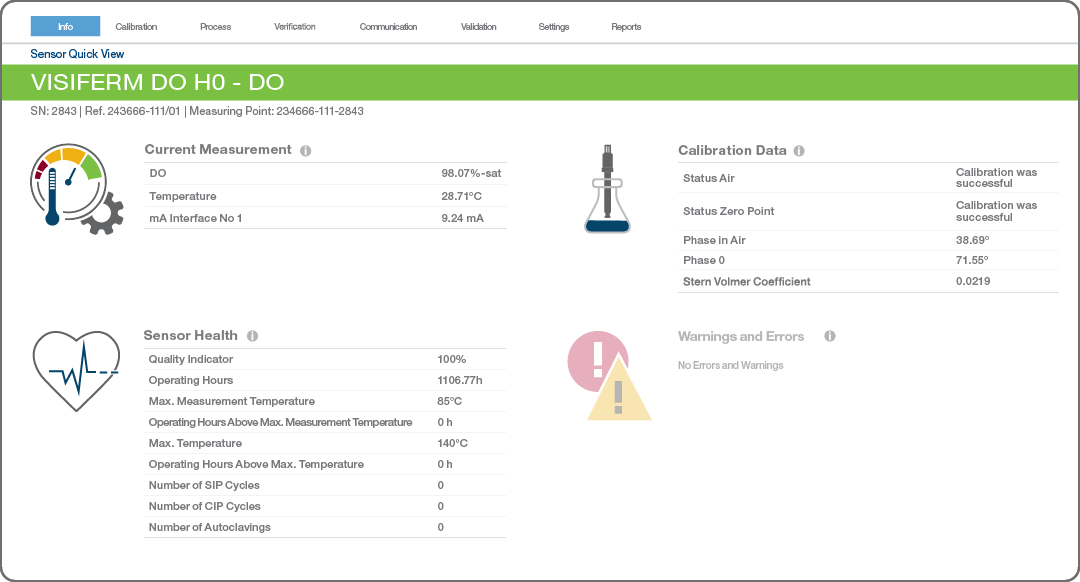Select the Quality Indicator value 100%
The width and height of the screenshot is (1080, 582).
tap(452, 360)
